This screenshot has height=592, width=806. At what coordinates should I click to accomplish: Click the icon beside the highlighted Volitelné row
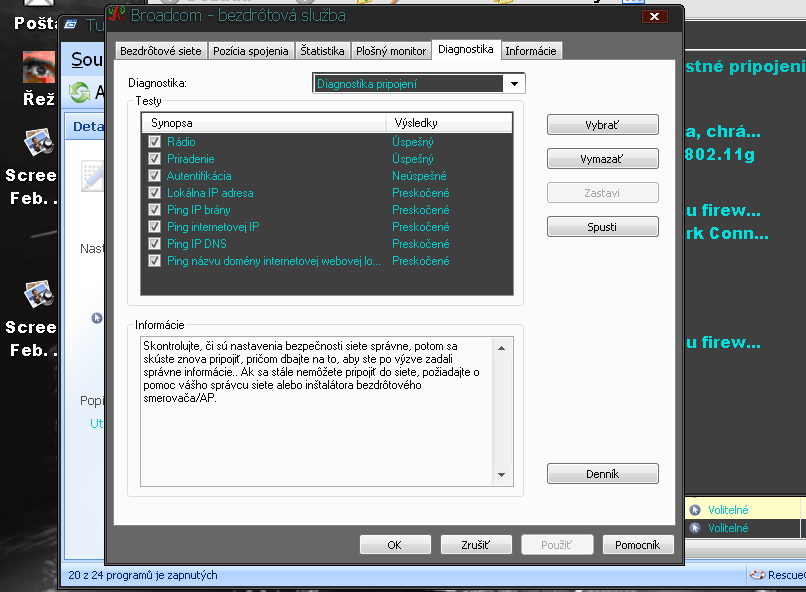pyautogui.click(x=696, y=509)
